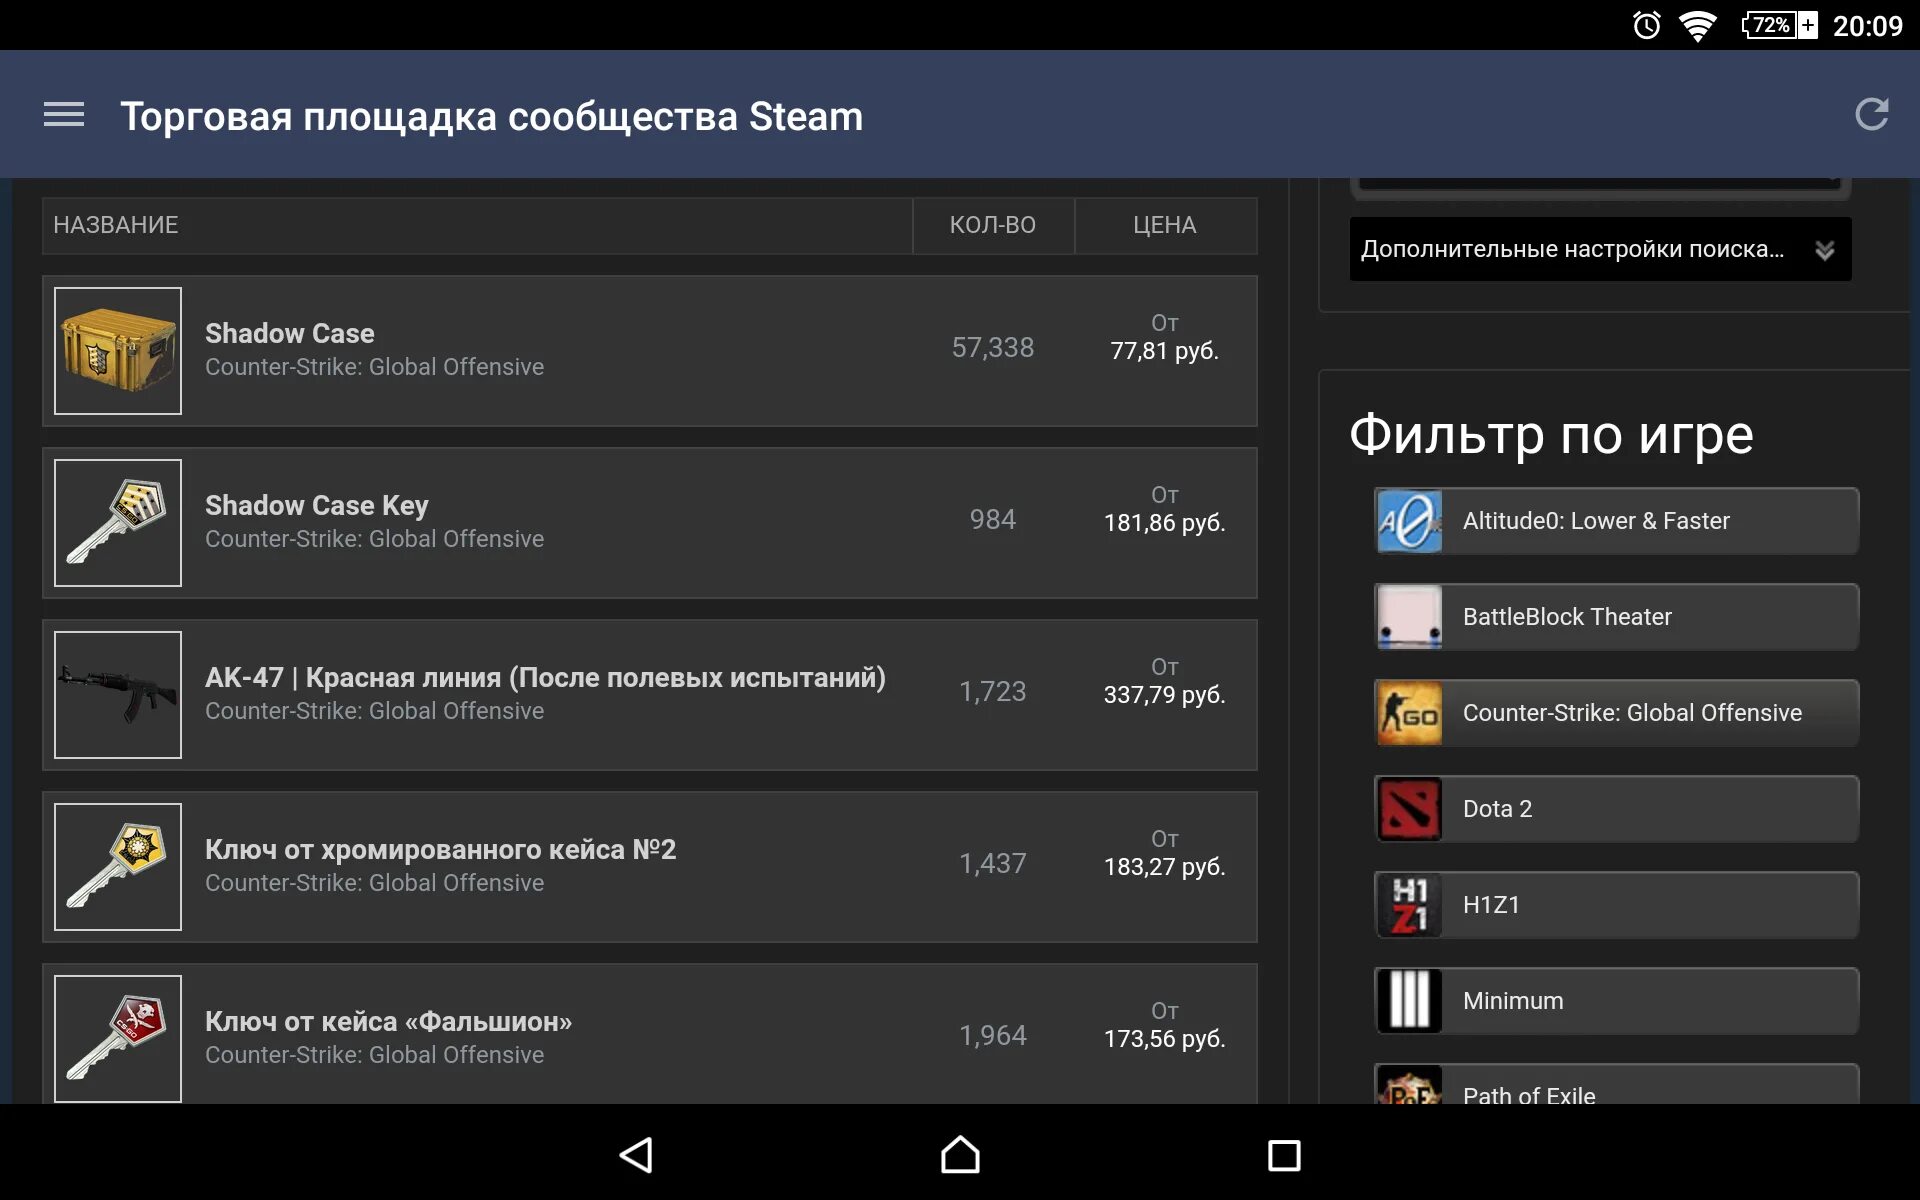Screen dimensions: 1920x1200
Task: Select Dota 2 game filter icon
Action: (x=1407, y=809)
